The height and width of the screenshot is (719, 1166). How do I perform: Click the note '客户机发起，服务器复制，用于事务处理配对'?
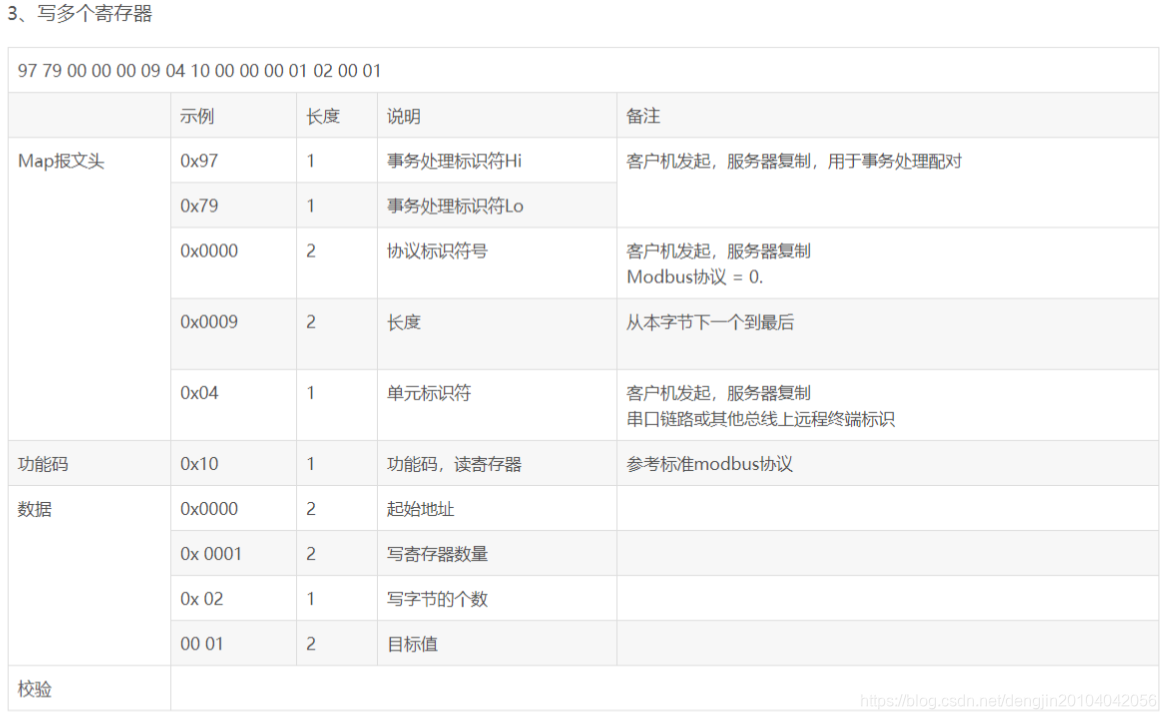794,161
